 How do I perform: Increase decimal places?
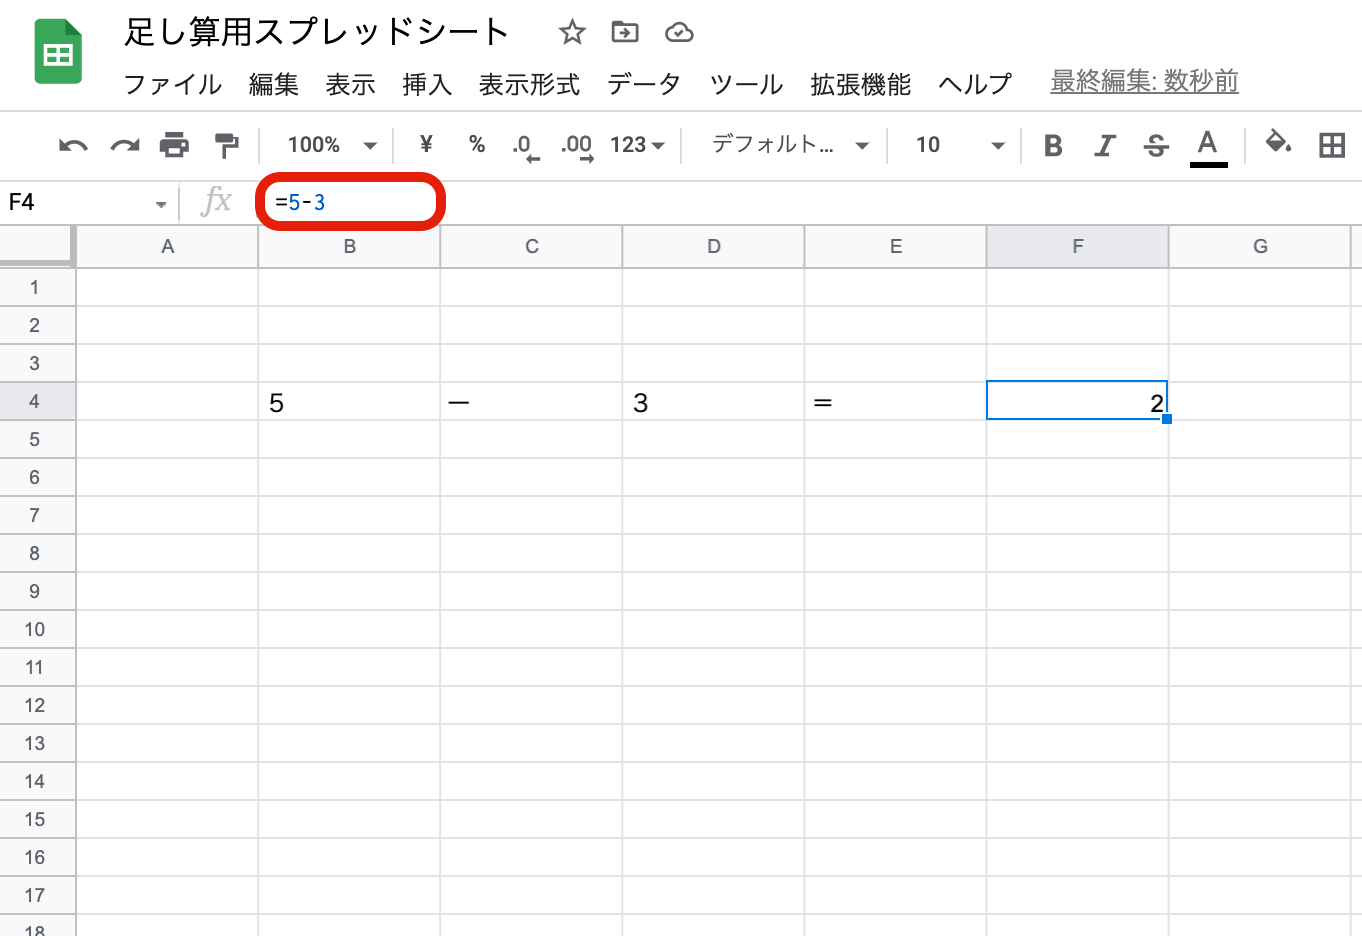click(577, 147)
